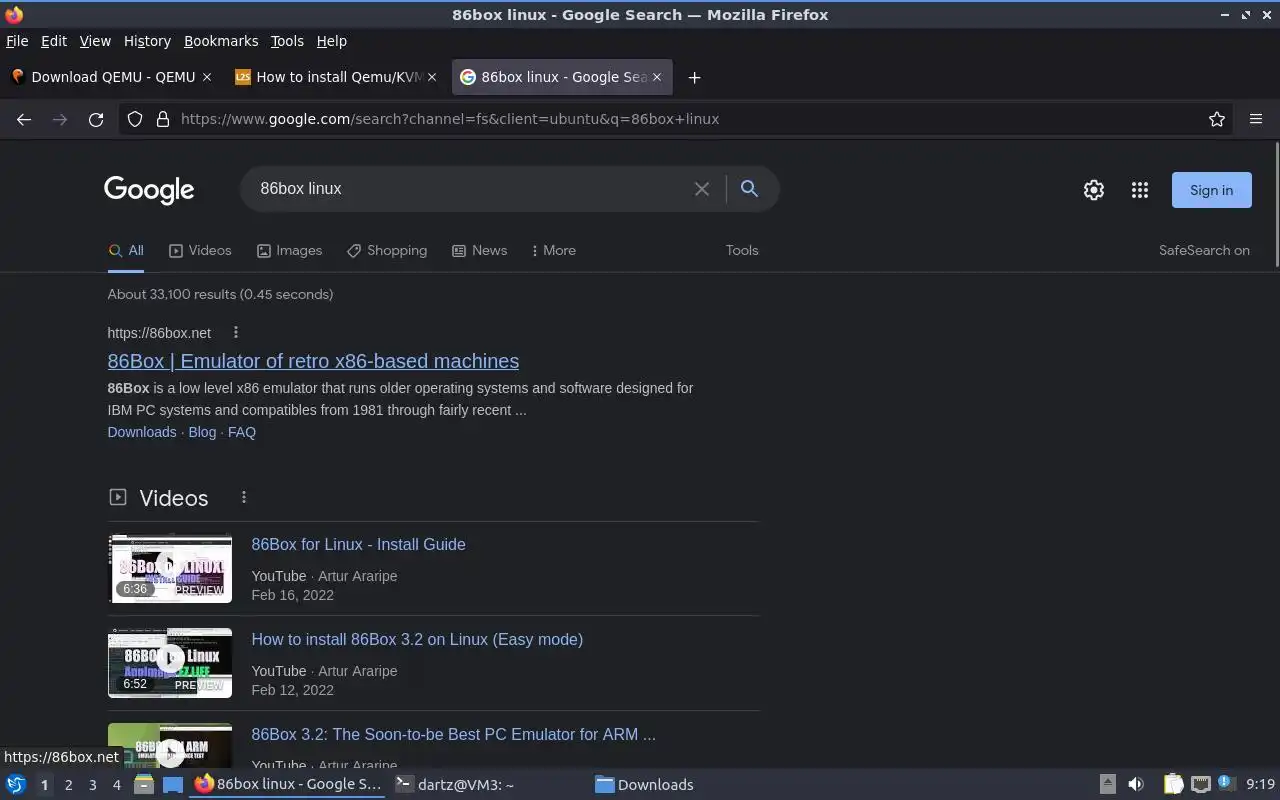Open options beside Videos heading
1280x800 pixels.
(x=243, y=497)
